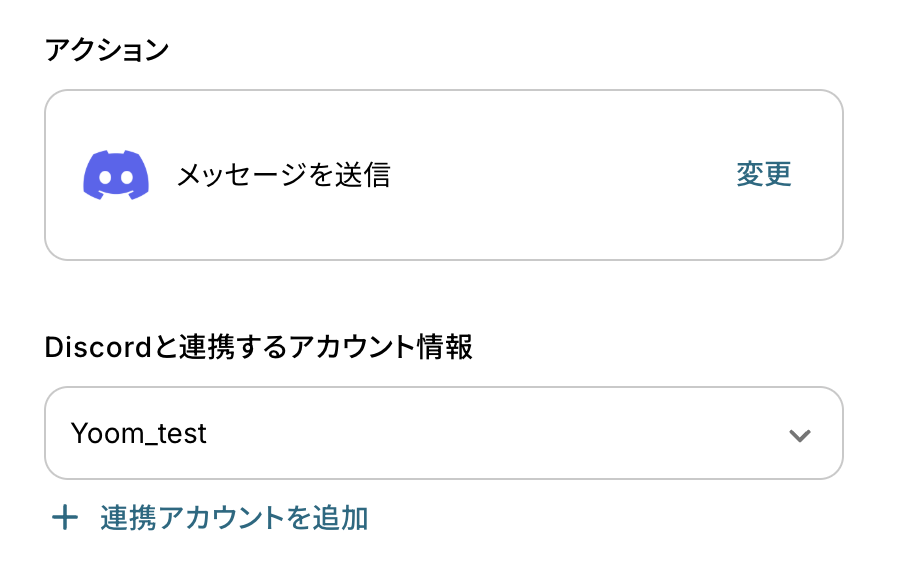Click the Yoom_test text in the selector
The width and height of the screenshot is (898, 582).
139,434
